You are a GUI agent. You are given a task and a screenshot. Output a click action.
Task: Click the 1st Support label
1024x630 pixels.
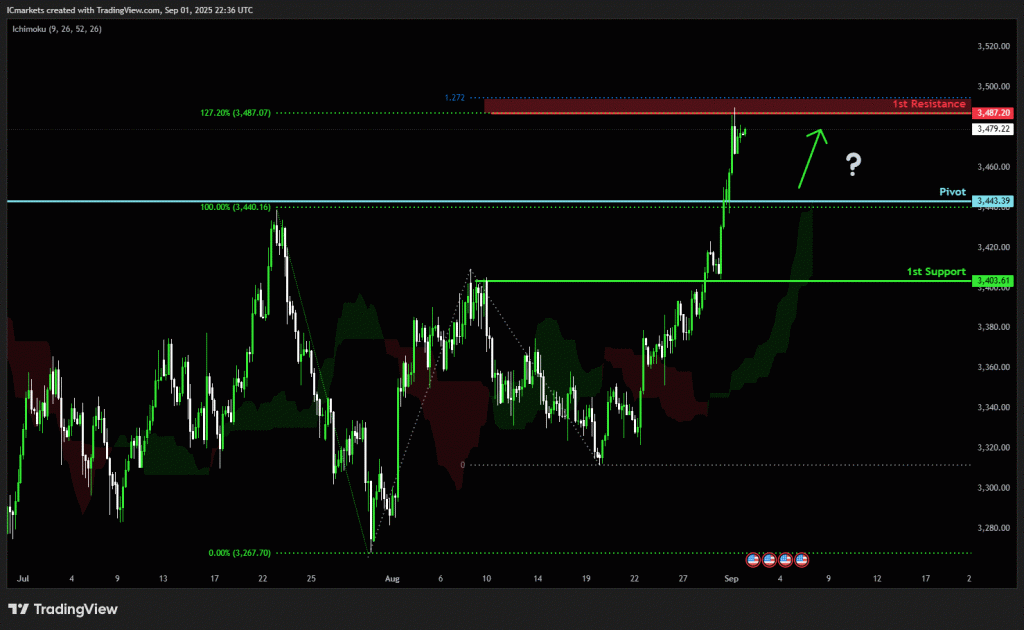coord(936,272)
